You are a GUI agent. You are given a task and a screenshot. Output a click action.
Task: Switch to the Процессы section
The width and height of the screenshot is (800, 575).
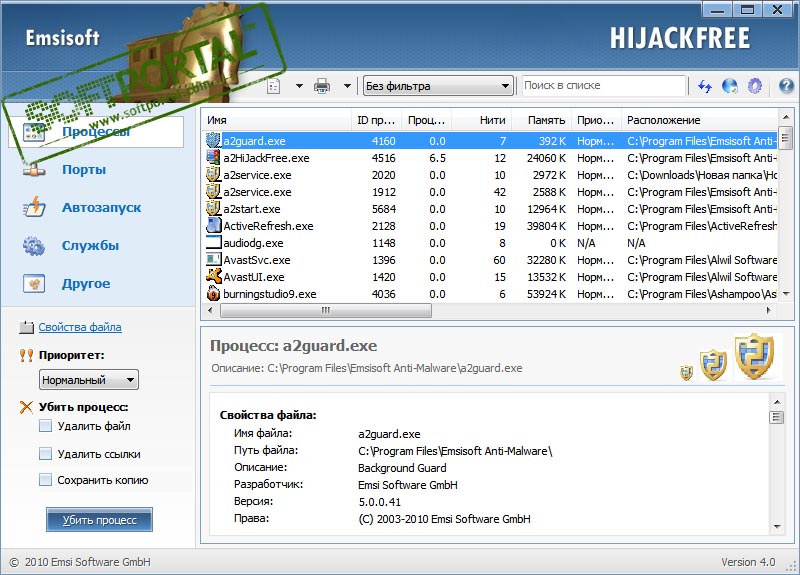[96, 132]
